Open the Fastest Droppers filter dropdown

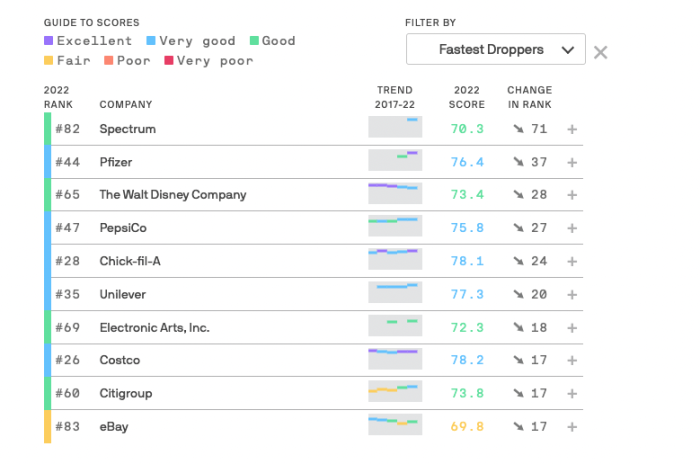click(495, 49)
